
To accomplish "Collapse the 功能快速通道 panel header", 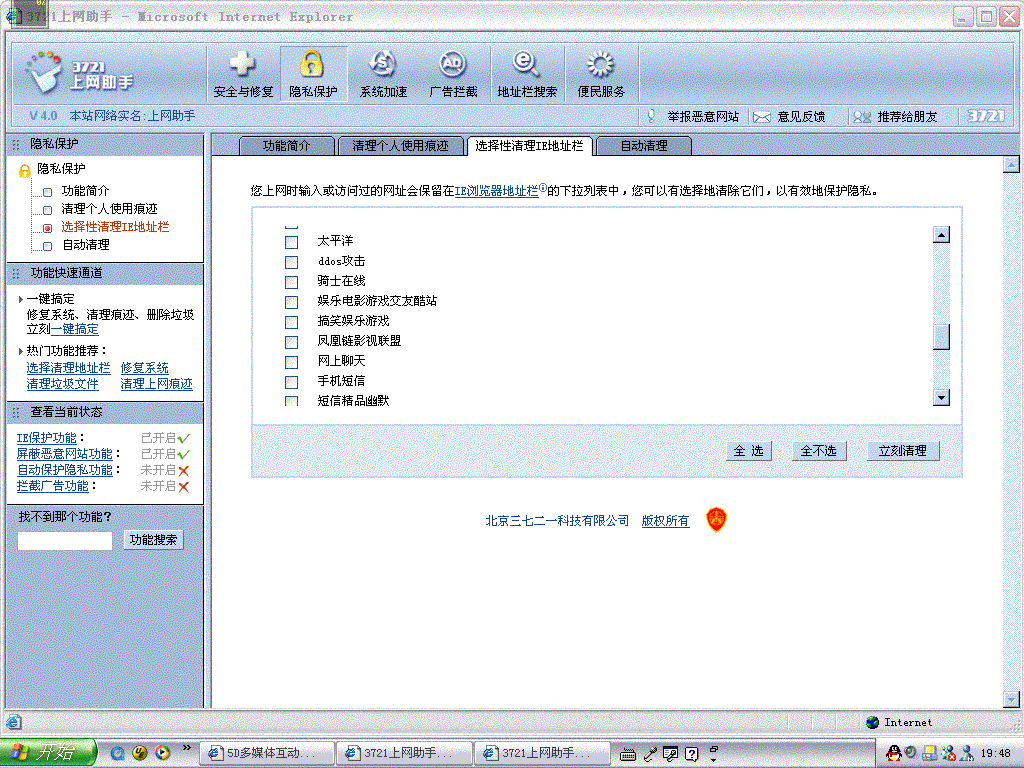I will [104, 273].
